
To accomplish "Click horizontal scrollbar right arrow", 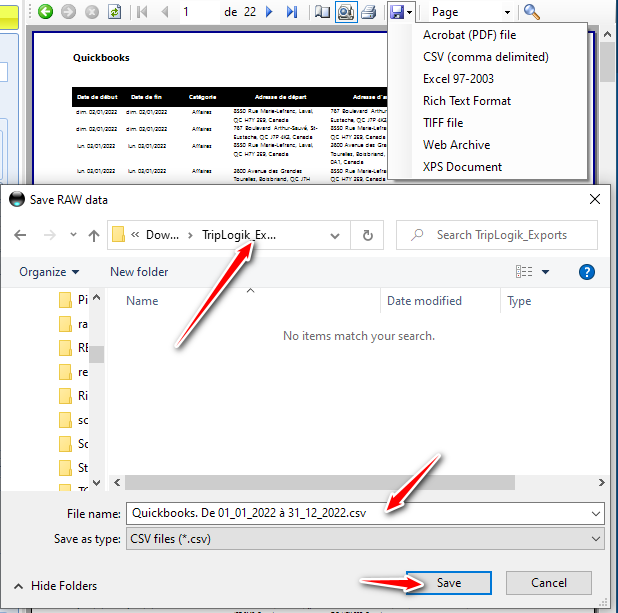I will (601, 483).
